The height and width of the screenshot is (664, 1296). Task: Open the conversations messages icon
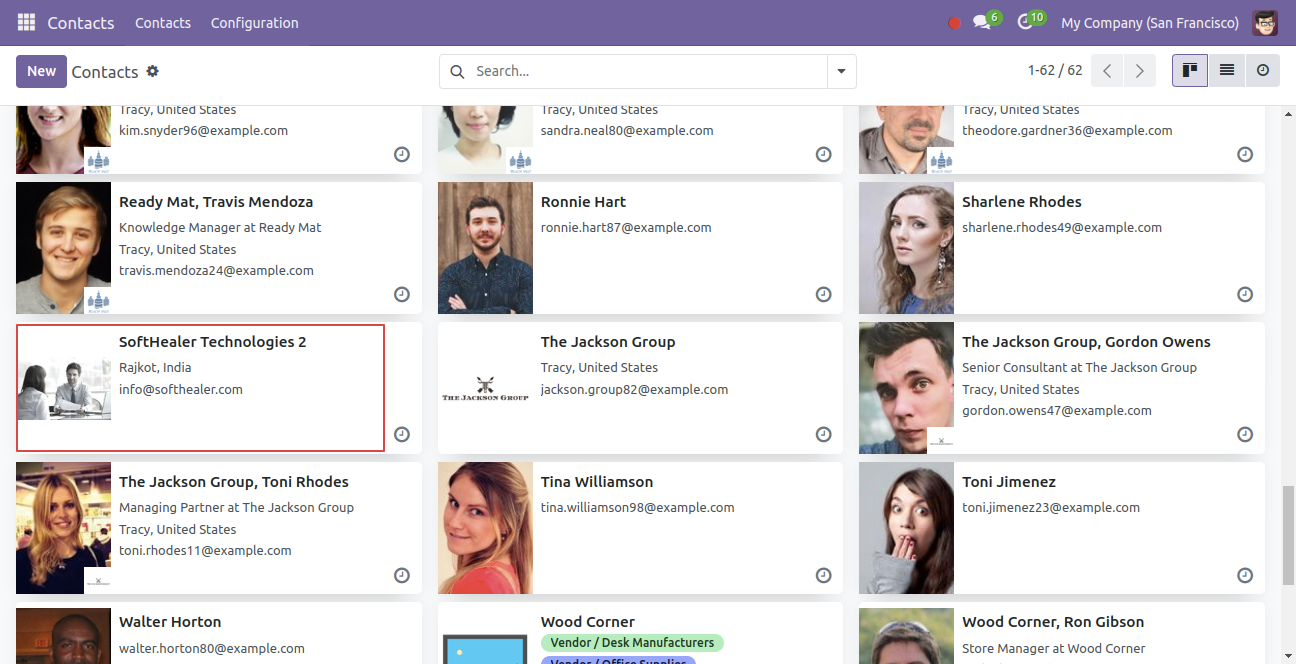(982, 22)
